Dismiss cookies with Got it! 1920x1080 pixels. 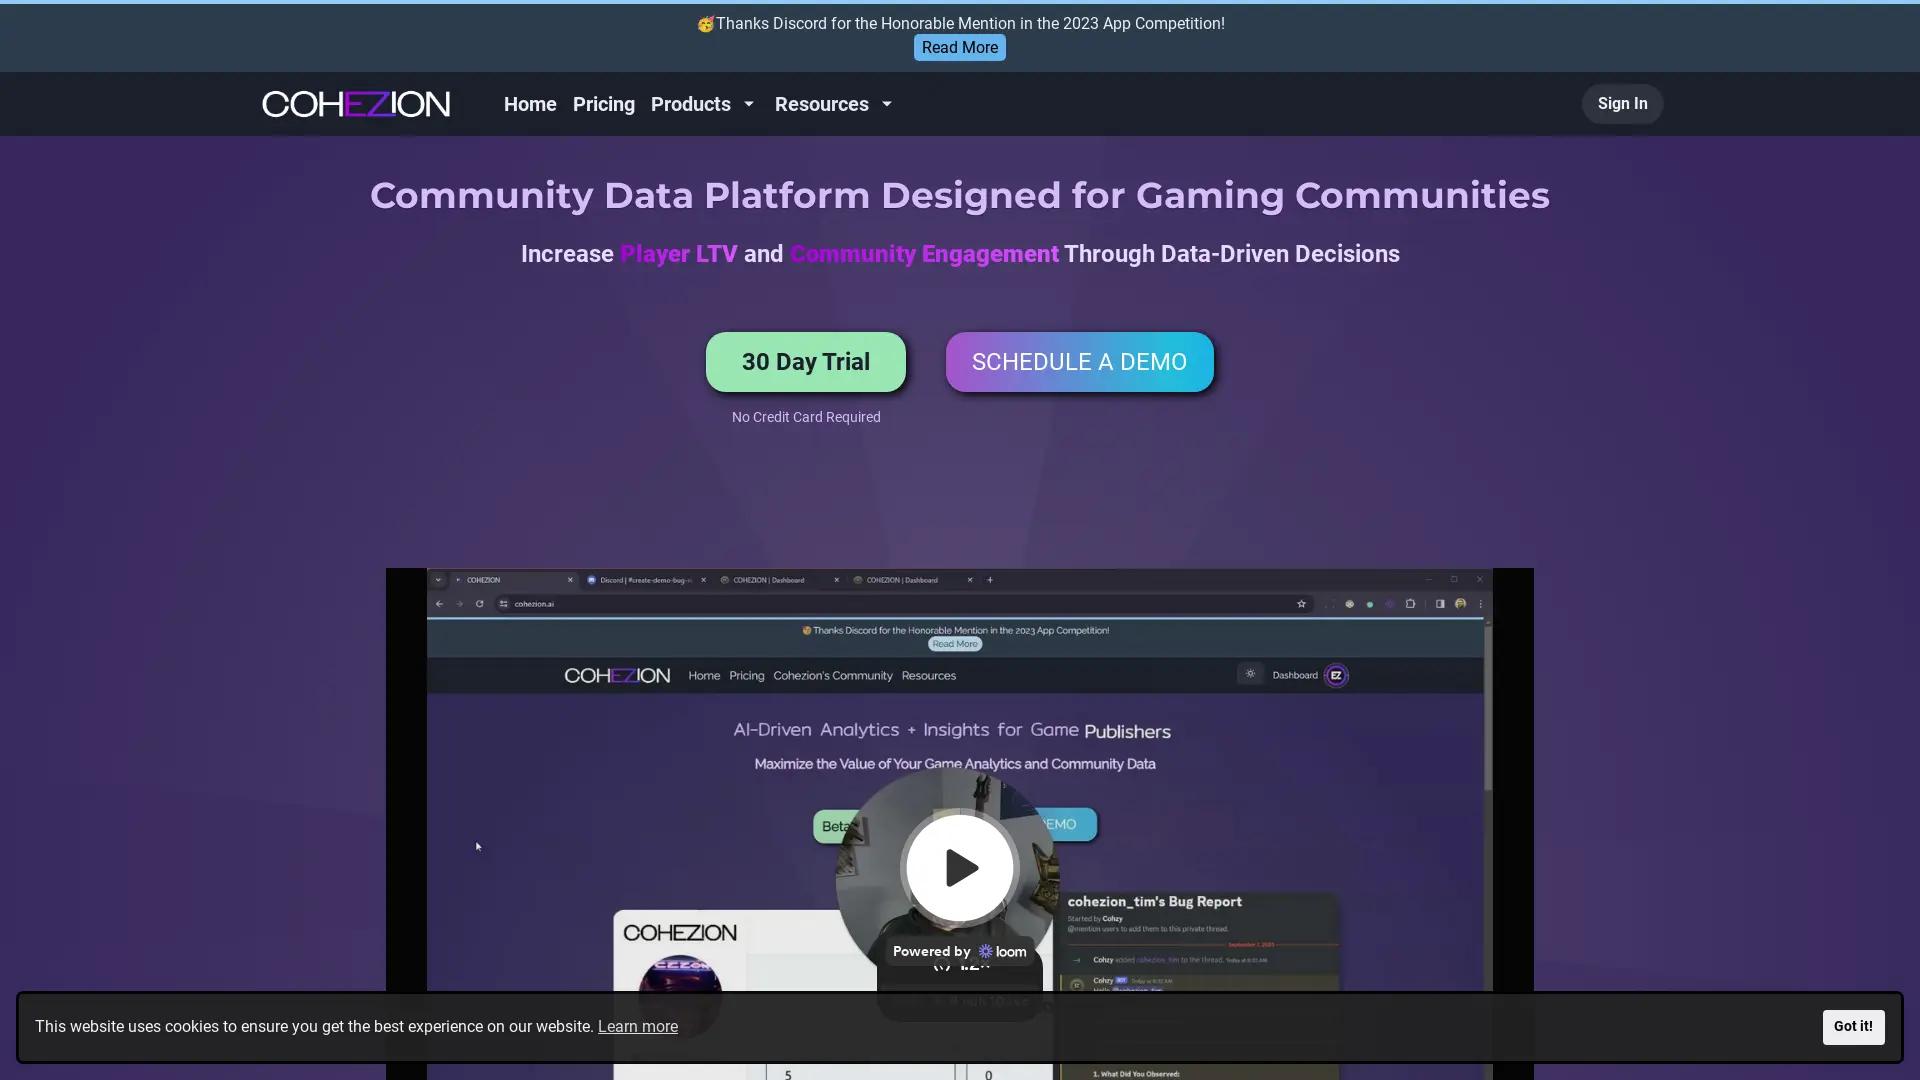pos(1853,1026)
